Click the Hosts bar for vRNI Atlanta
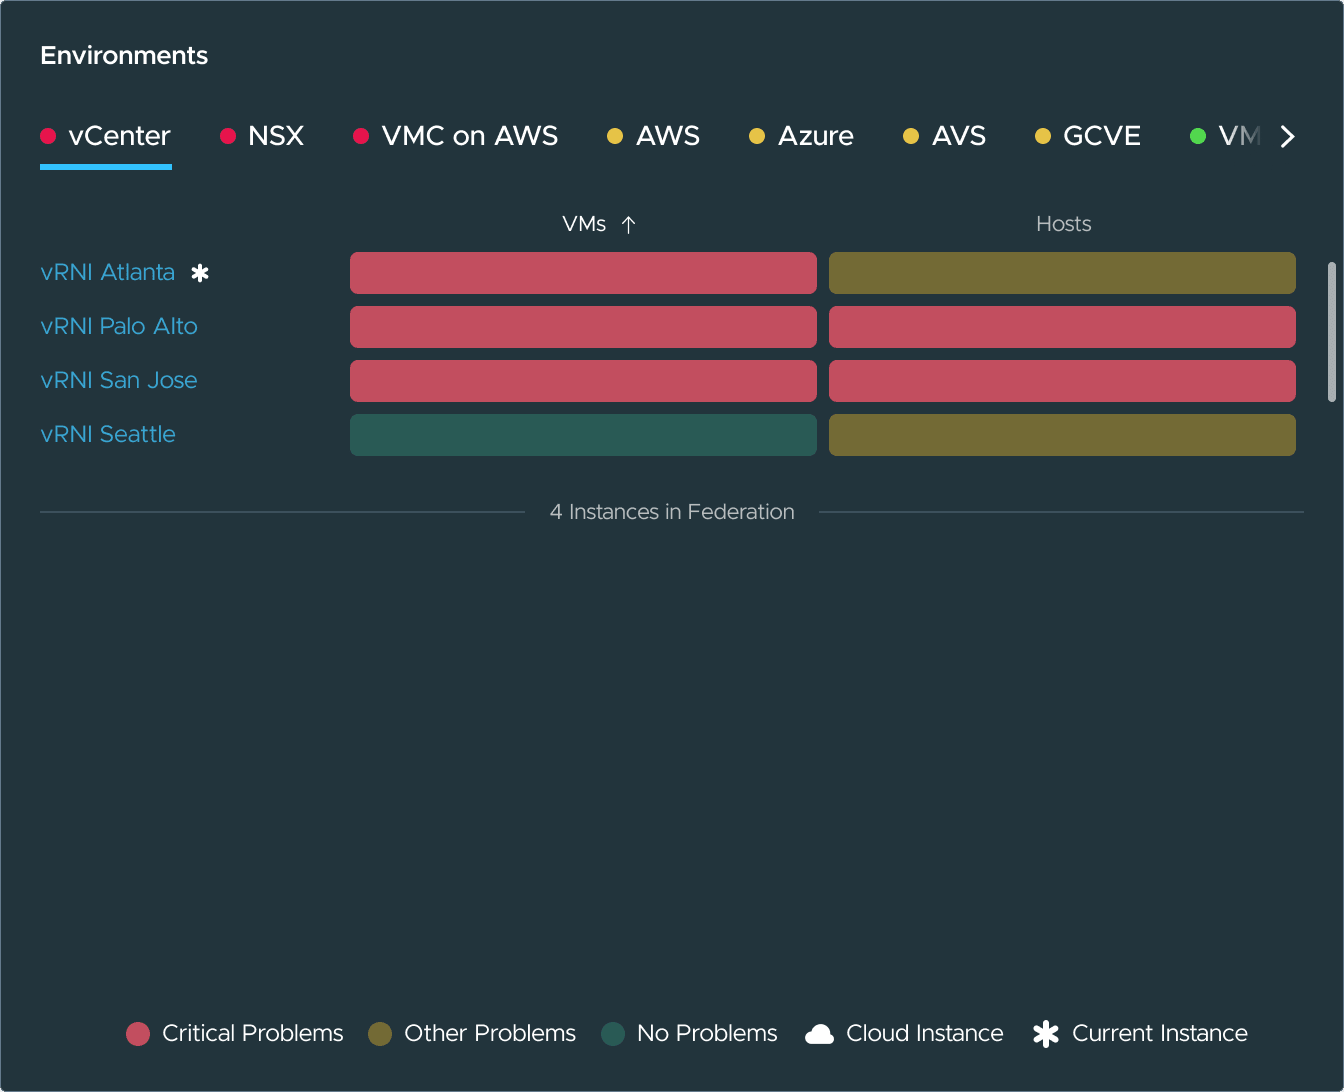The height and width of the screenshot is (1092, 1344). click(x=1062, y=273)
